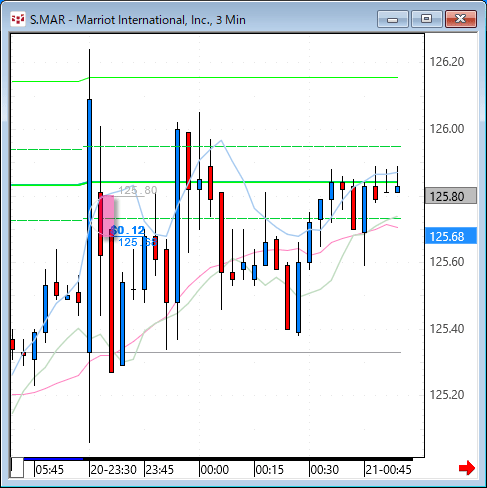Close the S.MAR chart window
The width and height of the screenshot is (487, 488).
[461, 19]
